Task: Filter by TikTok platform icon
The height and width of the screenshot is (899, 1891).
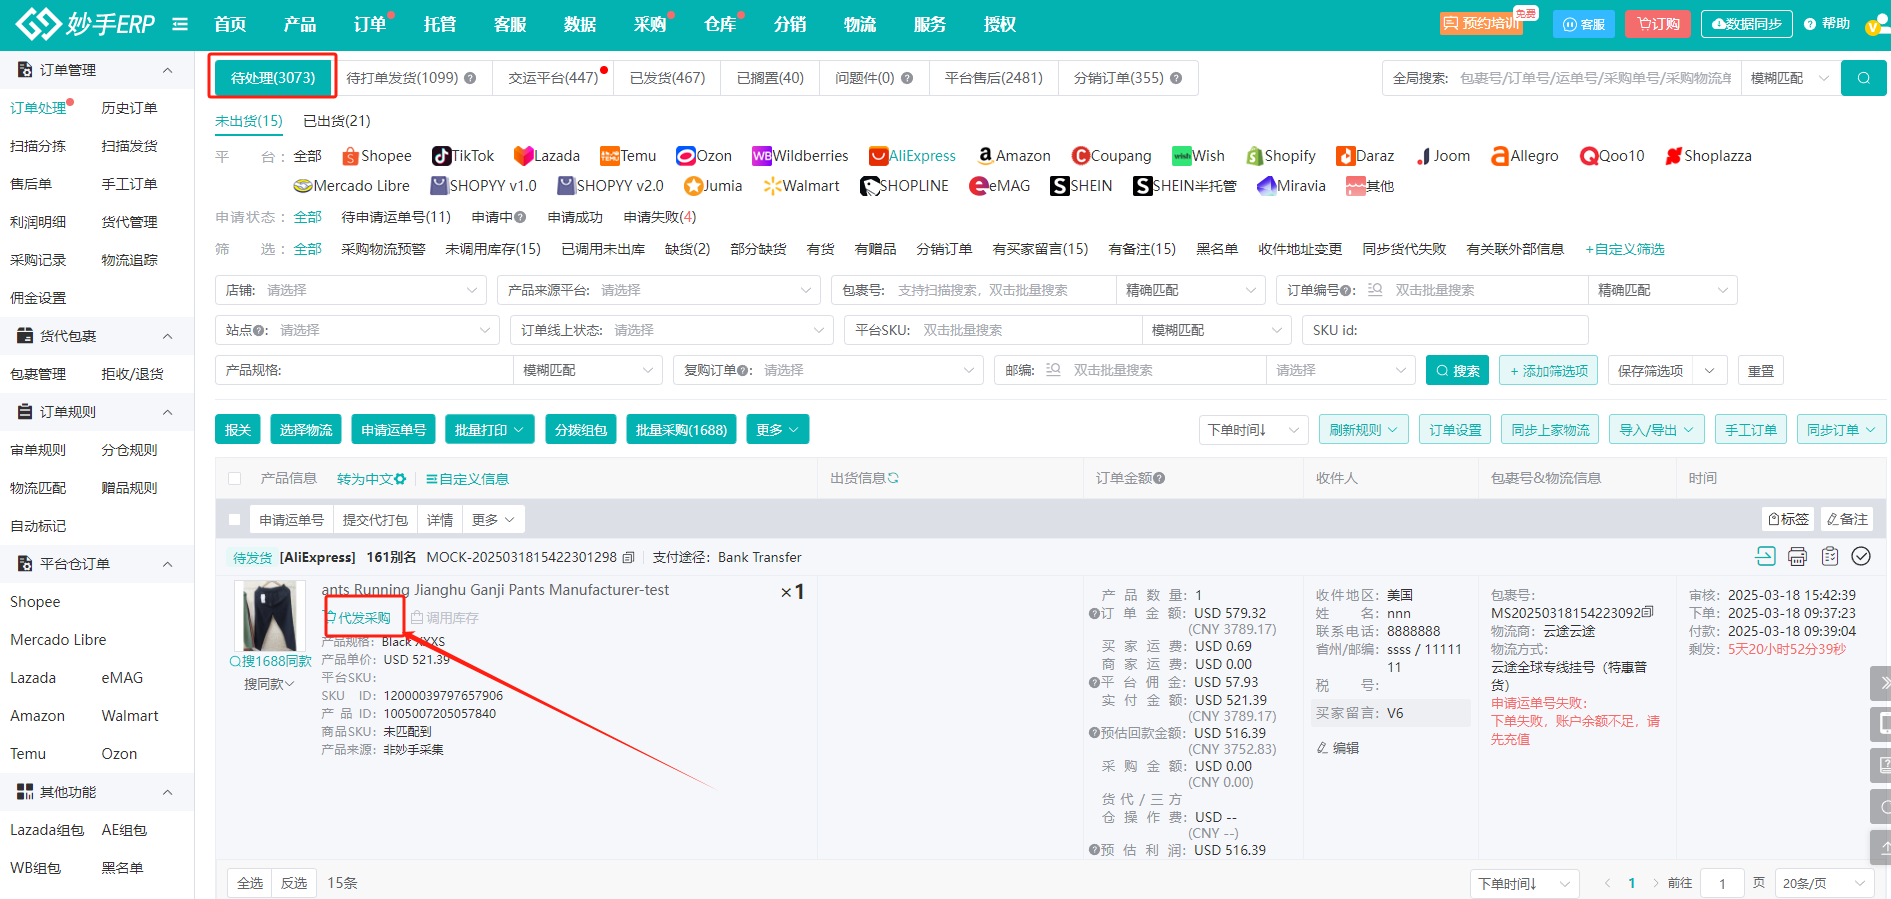Action: point(463,156)
